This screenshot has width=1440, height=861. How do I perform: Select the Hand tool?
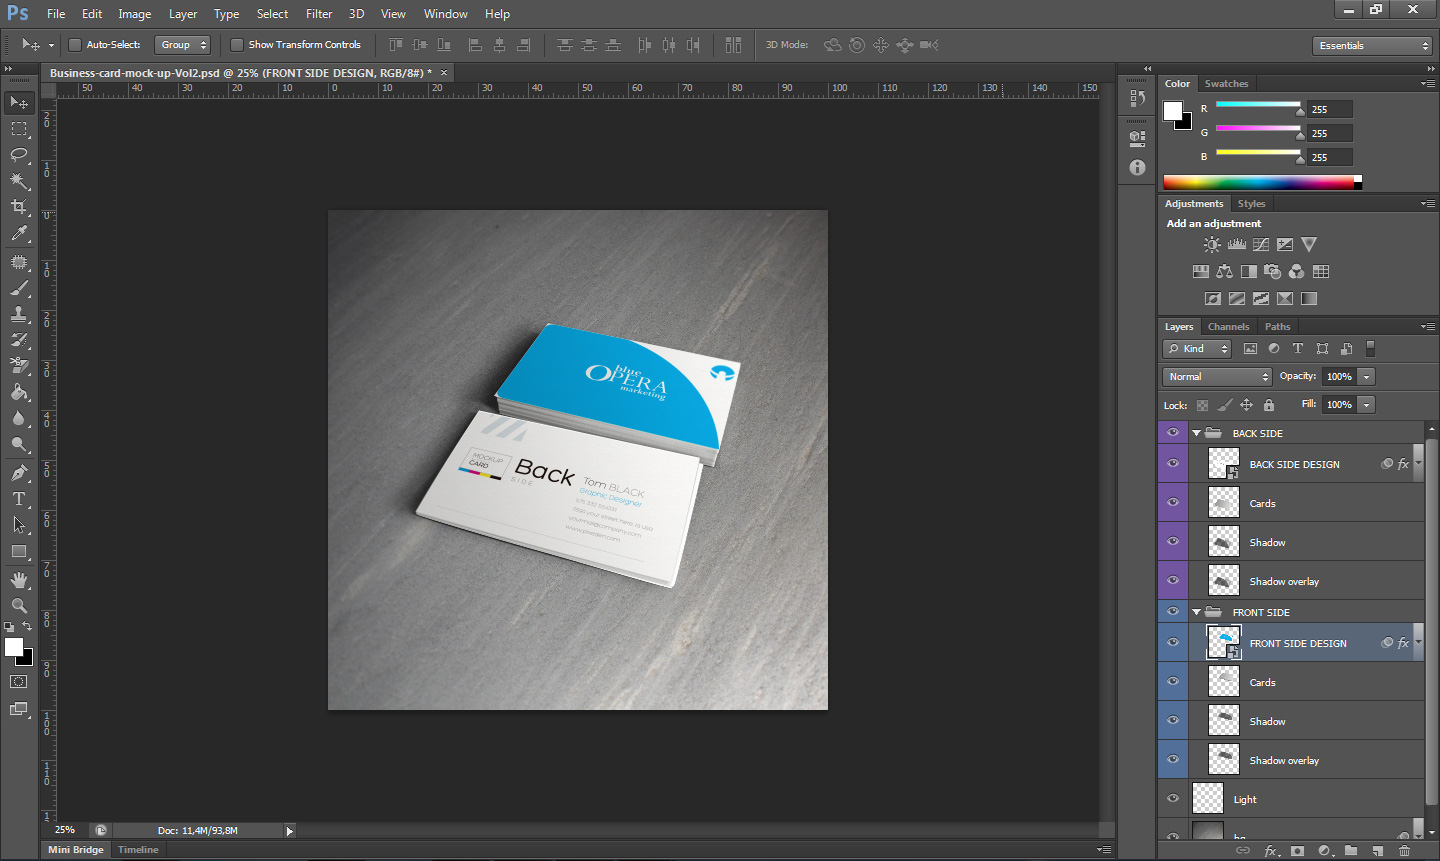pyautogui.click(x=19, y=580)
